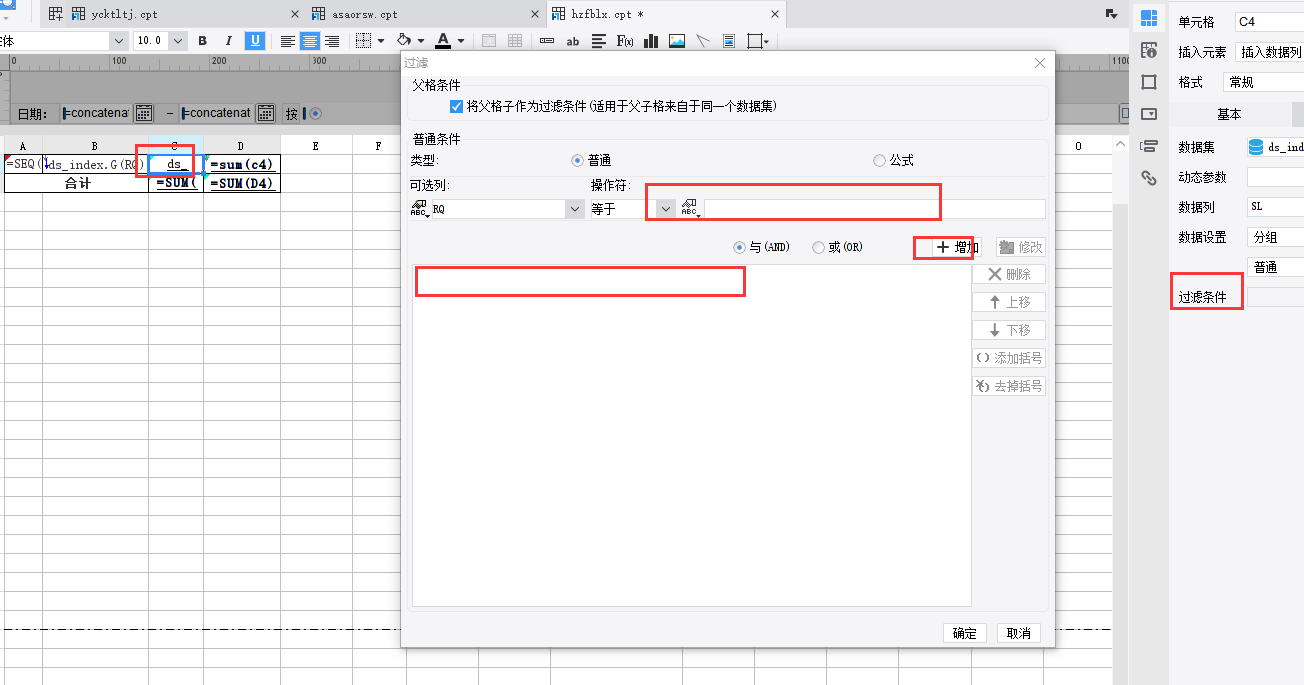Select 与(AND) radio button

pos(739,247)
